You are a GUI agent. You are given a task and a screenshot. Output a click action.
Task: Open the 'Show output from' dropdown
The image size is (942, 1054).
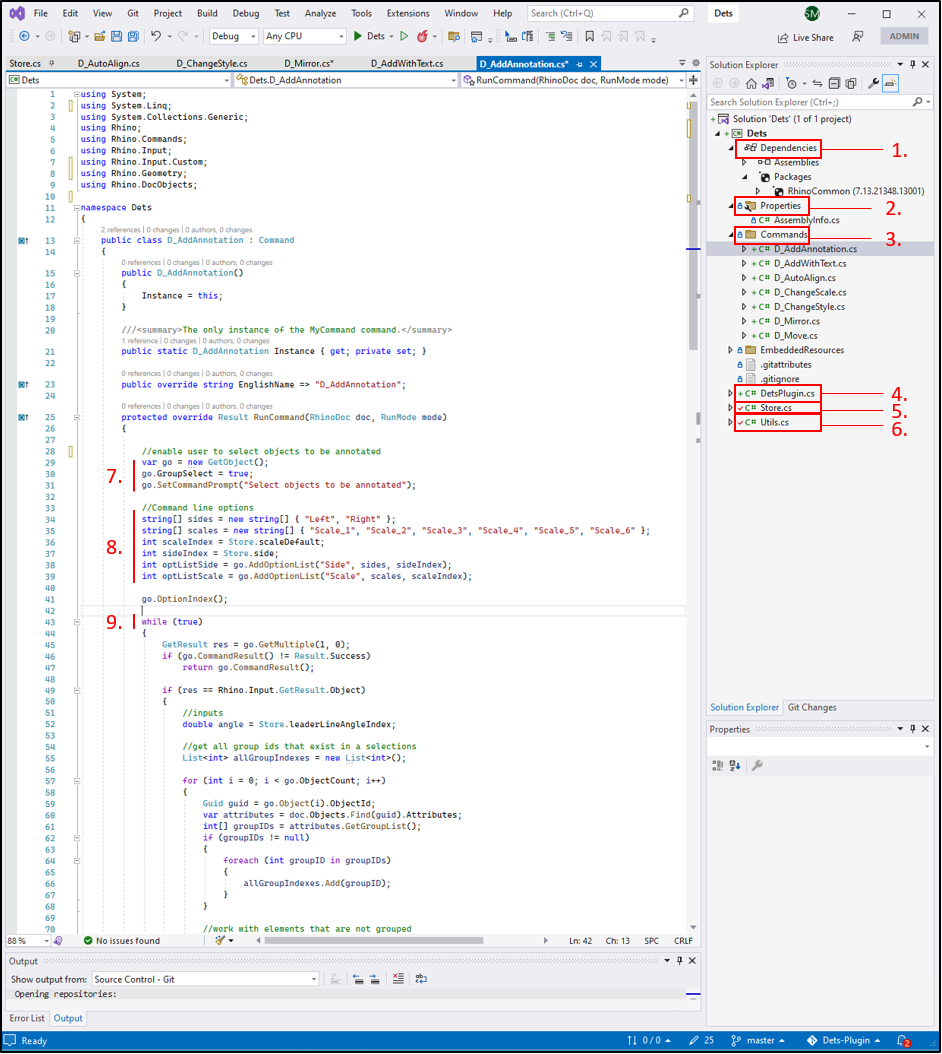tap(205, 979)
